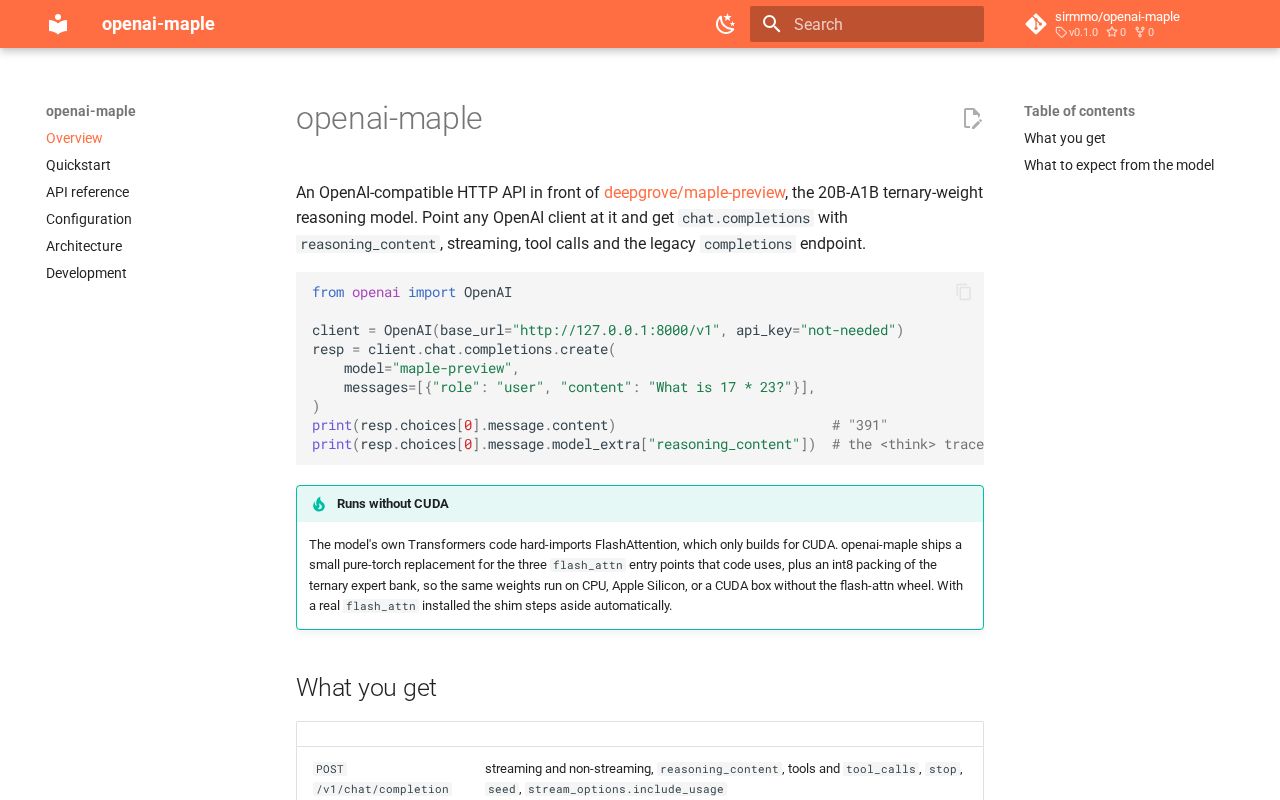Open the Architecture page in the sidebar
Viewport: 1280px width, 800px height.
84,246
